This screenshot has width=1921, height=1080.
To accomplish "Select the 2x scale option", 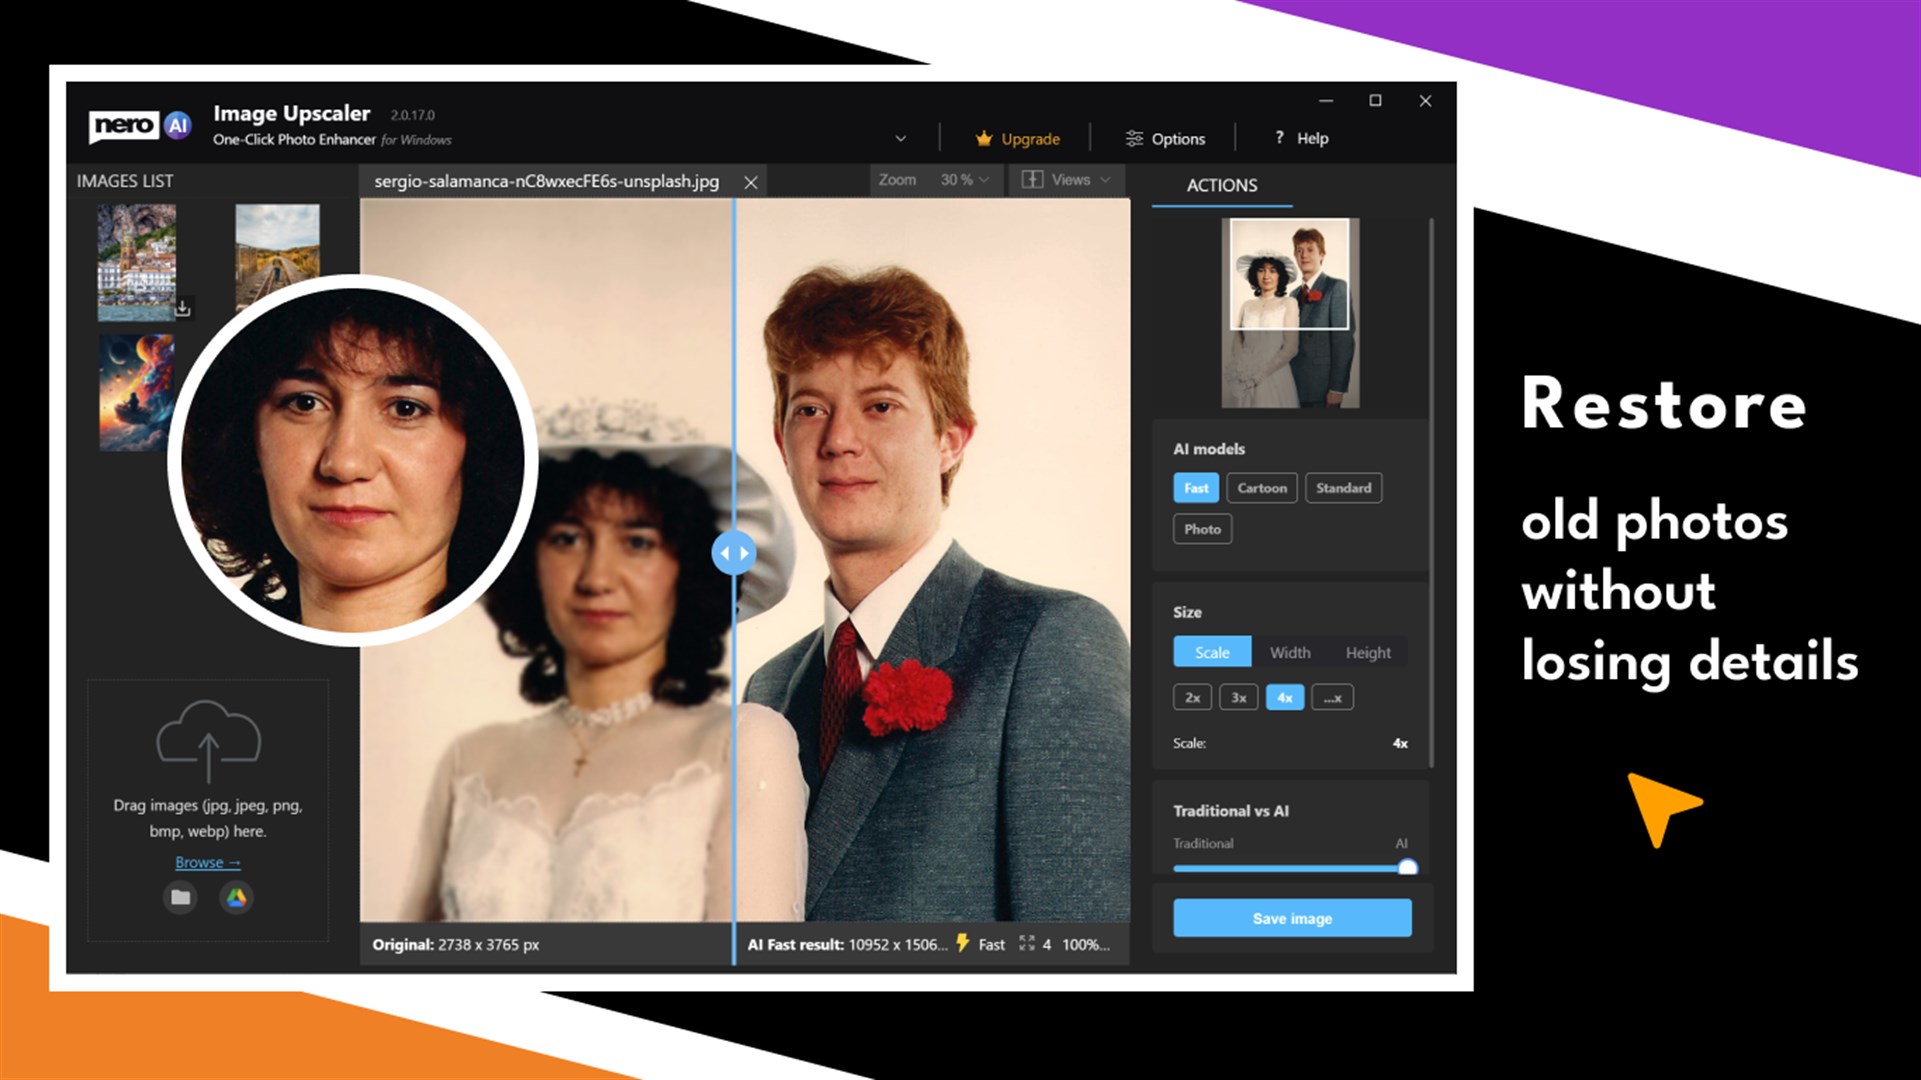I will click(x=1192, y=697).
